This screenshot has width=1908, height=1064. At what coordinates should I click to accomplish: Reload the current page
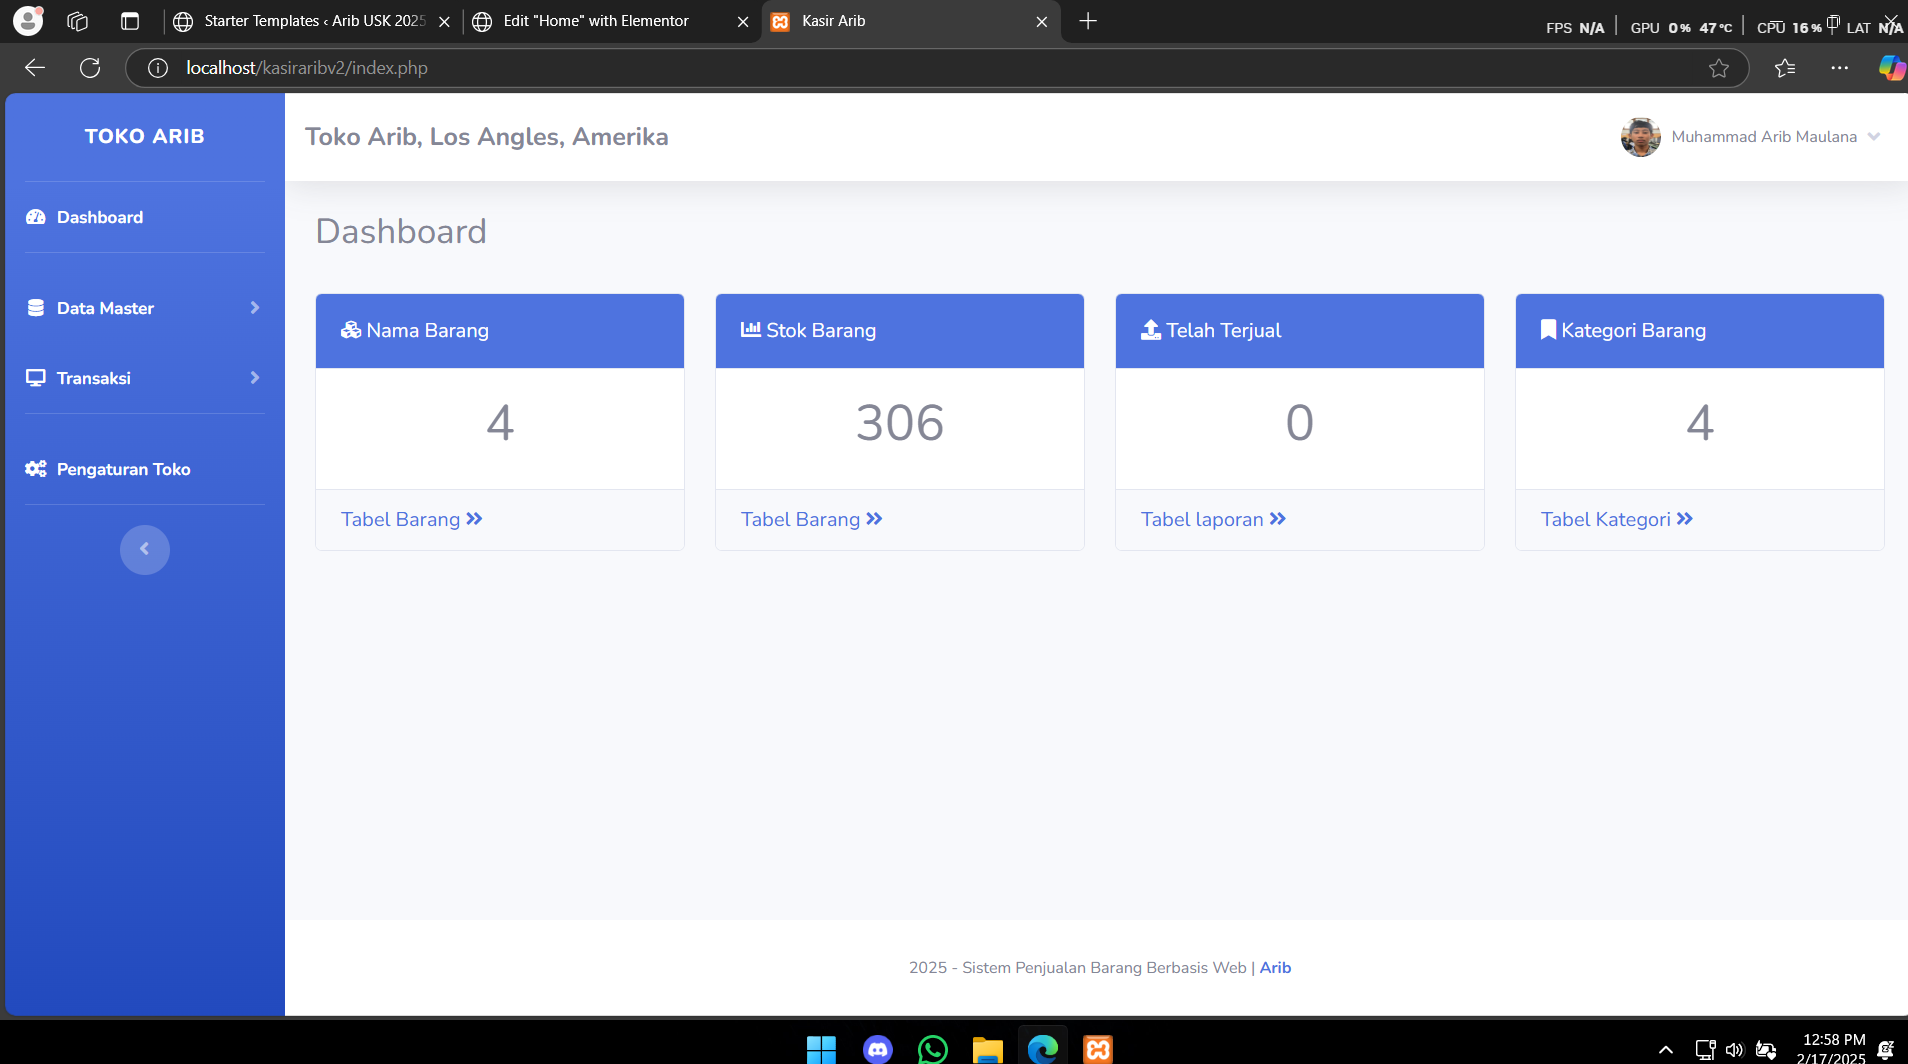[90, 68]
